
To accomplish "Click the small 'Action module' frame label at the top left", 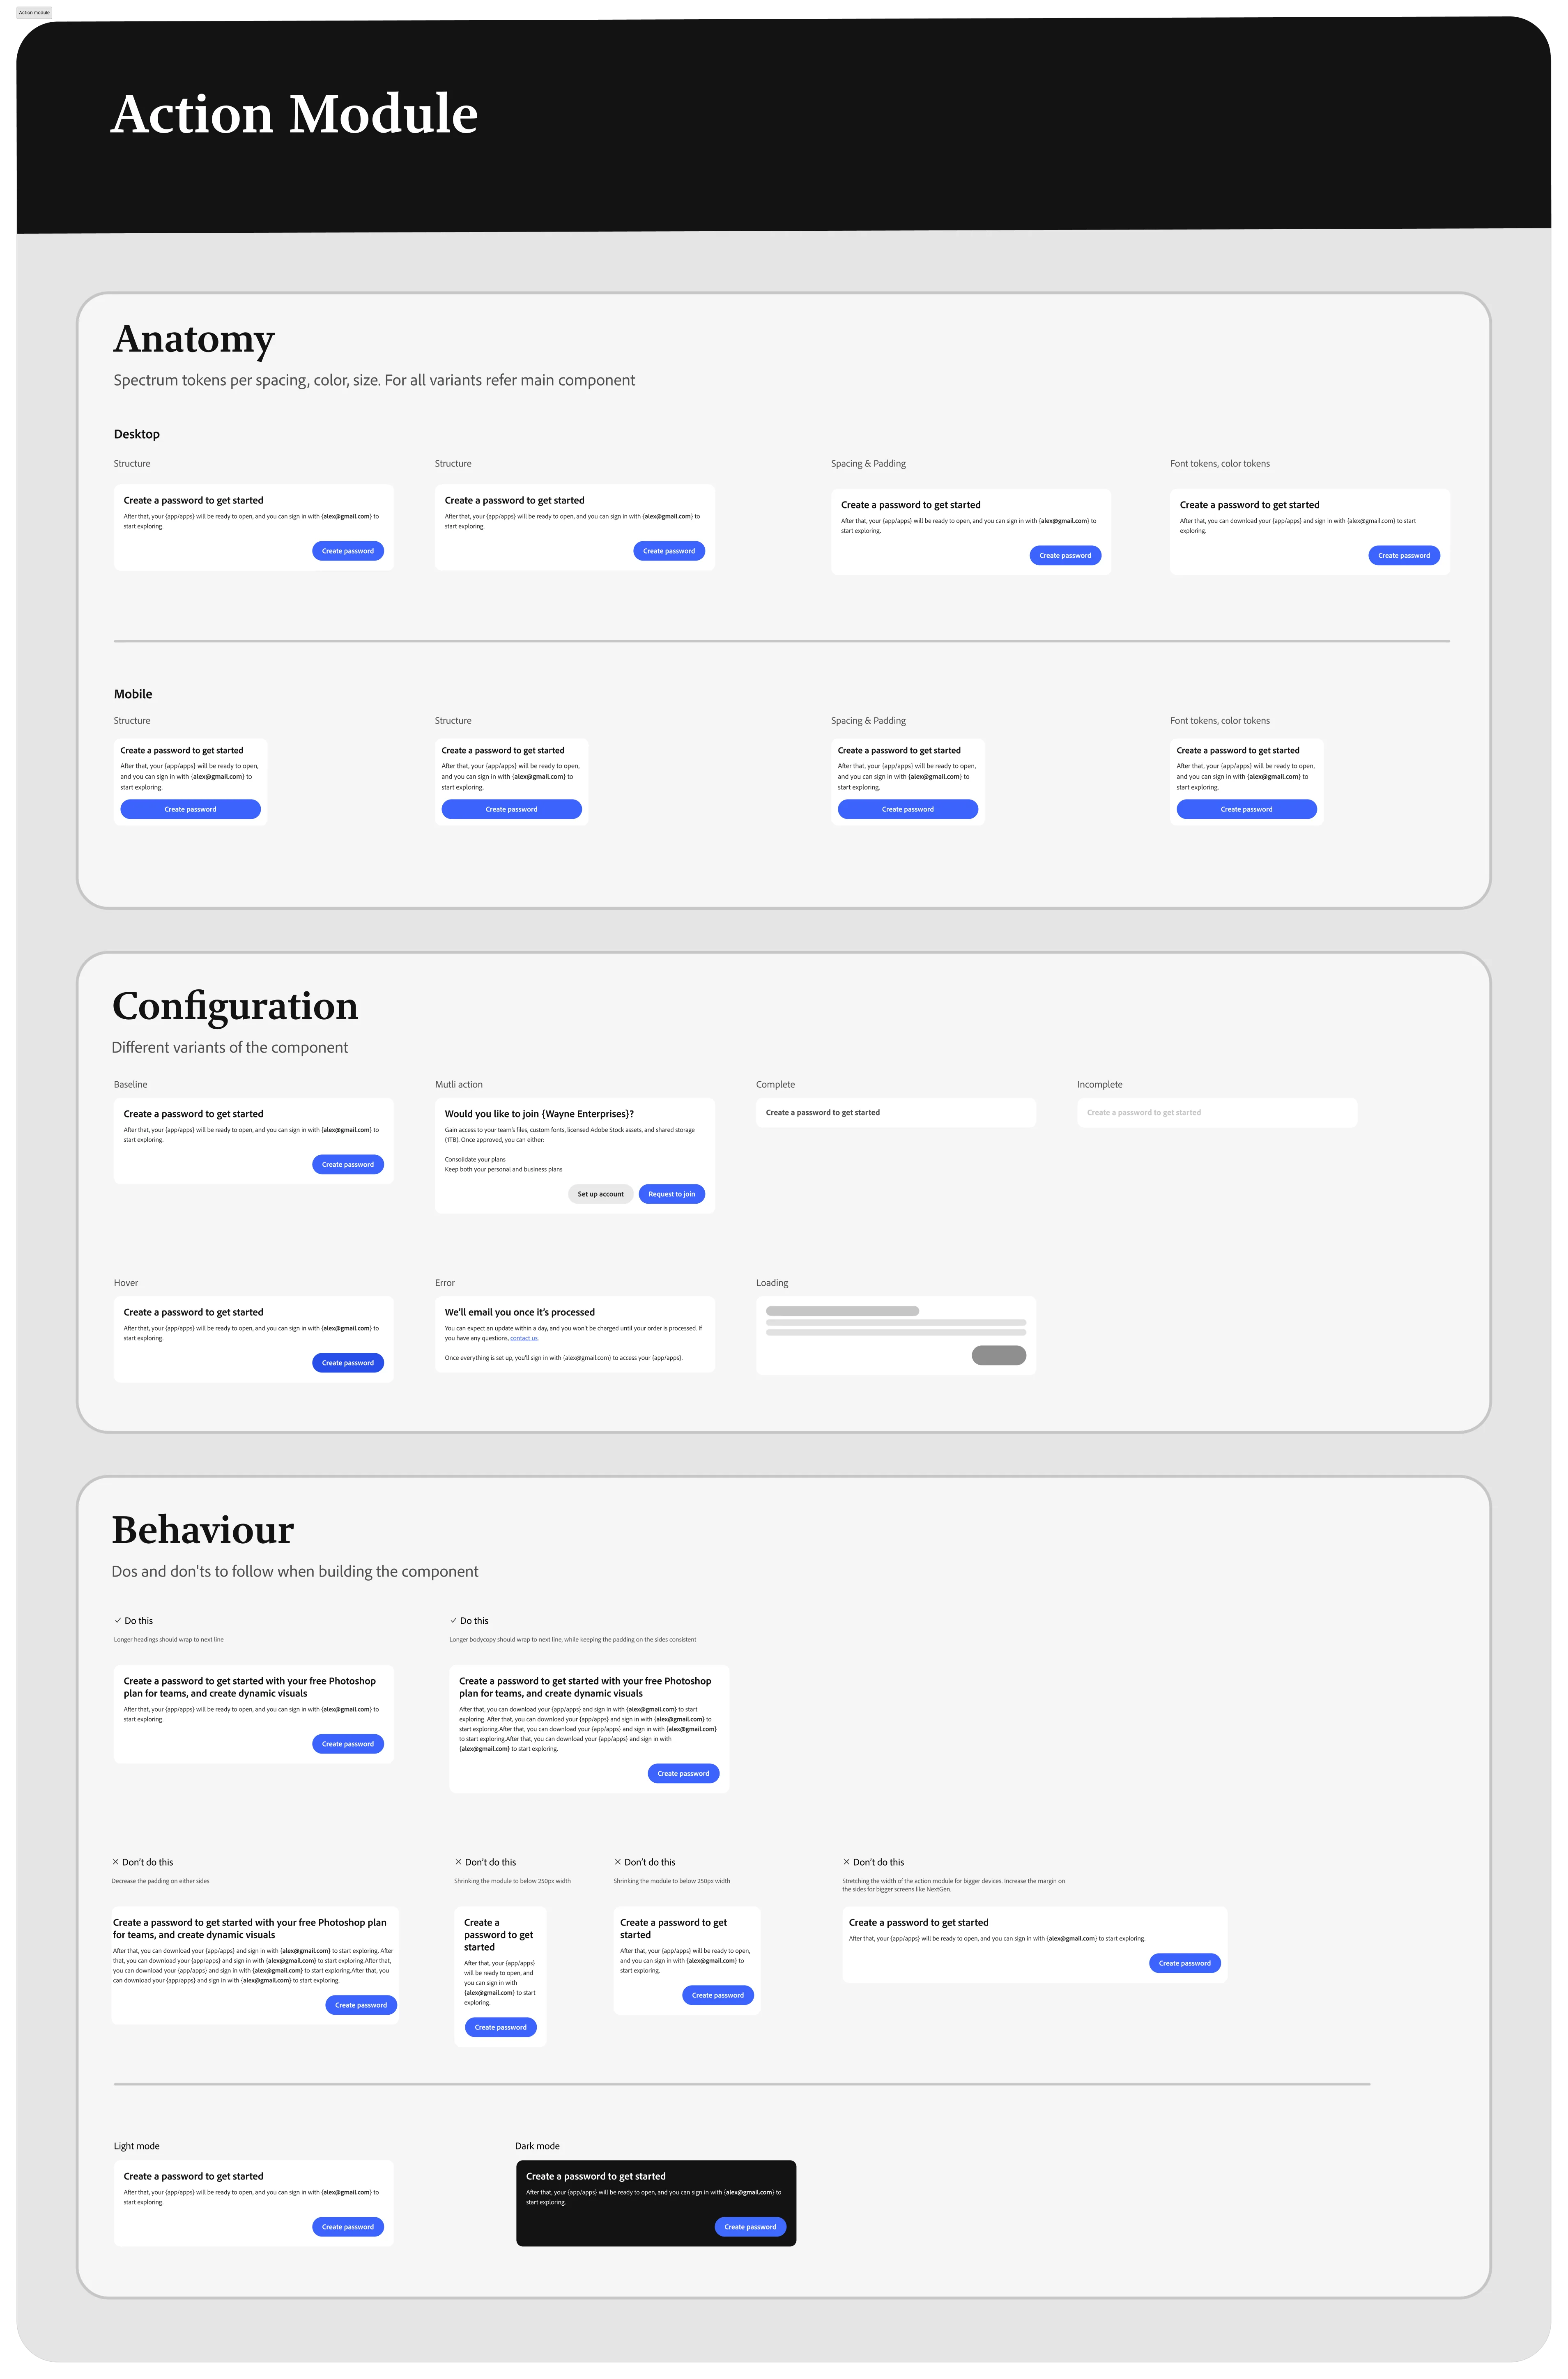I will click(34, 13).
